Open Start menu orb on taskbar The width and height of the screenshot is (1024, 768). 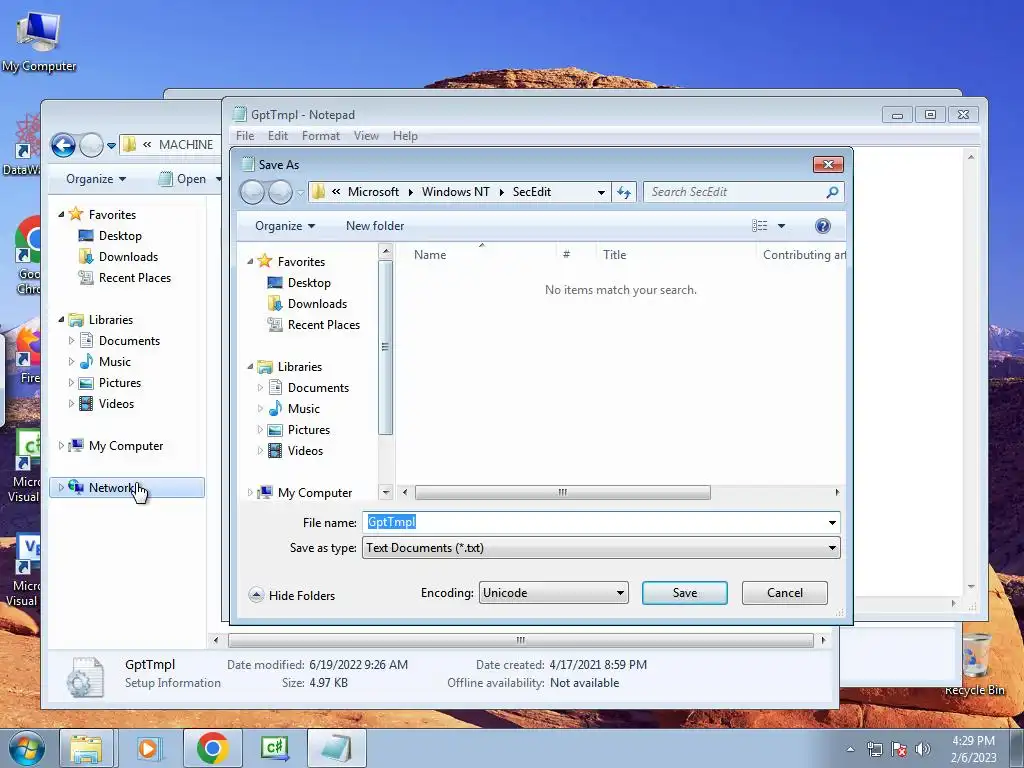[x=26, y=748]
